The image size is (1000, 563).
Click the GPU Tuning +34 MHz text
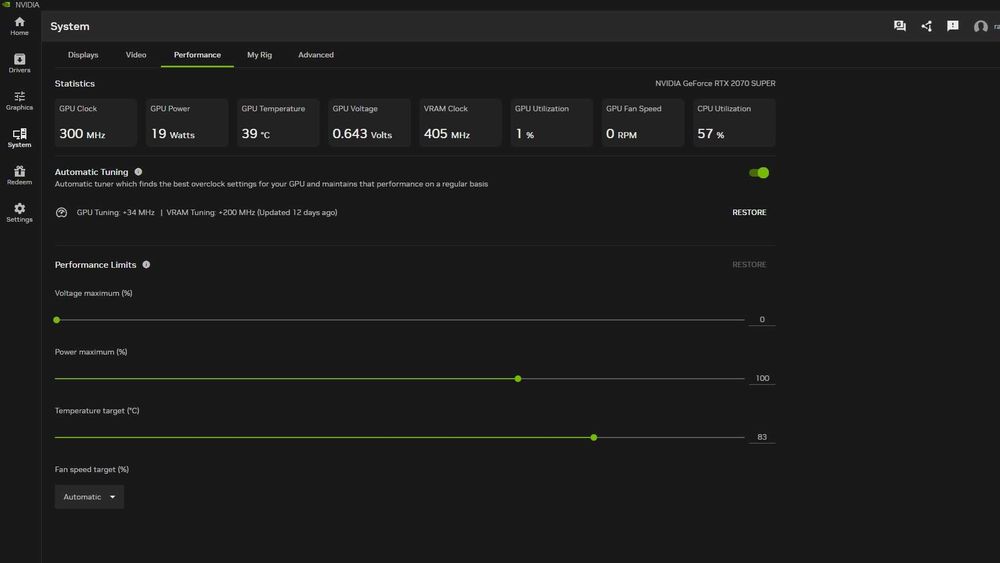pyautogui.click(x=115, y=212)
